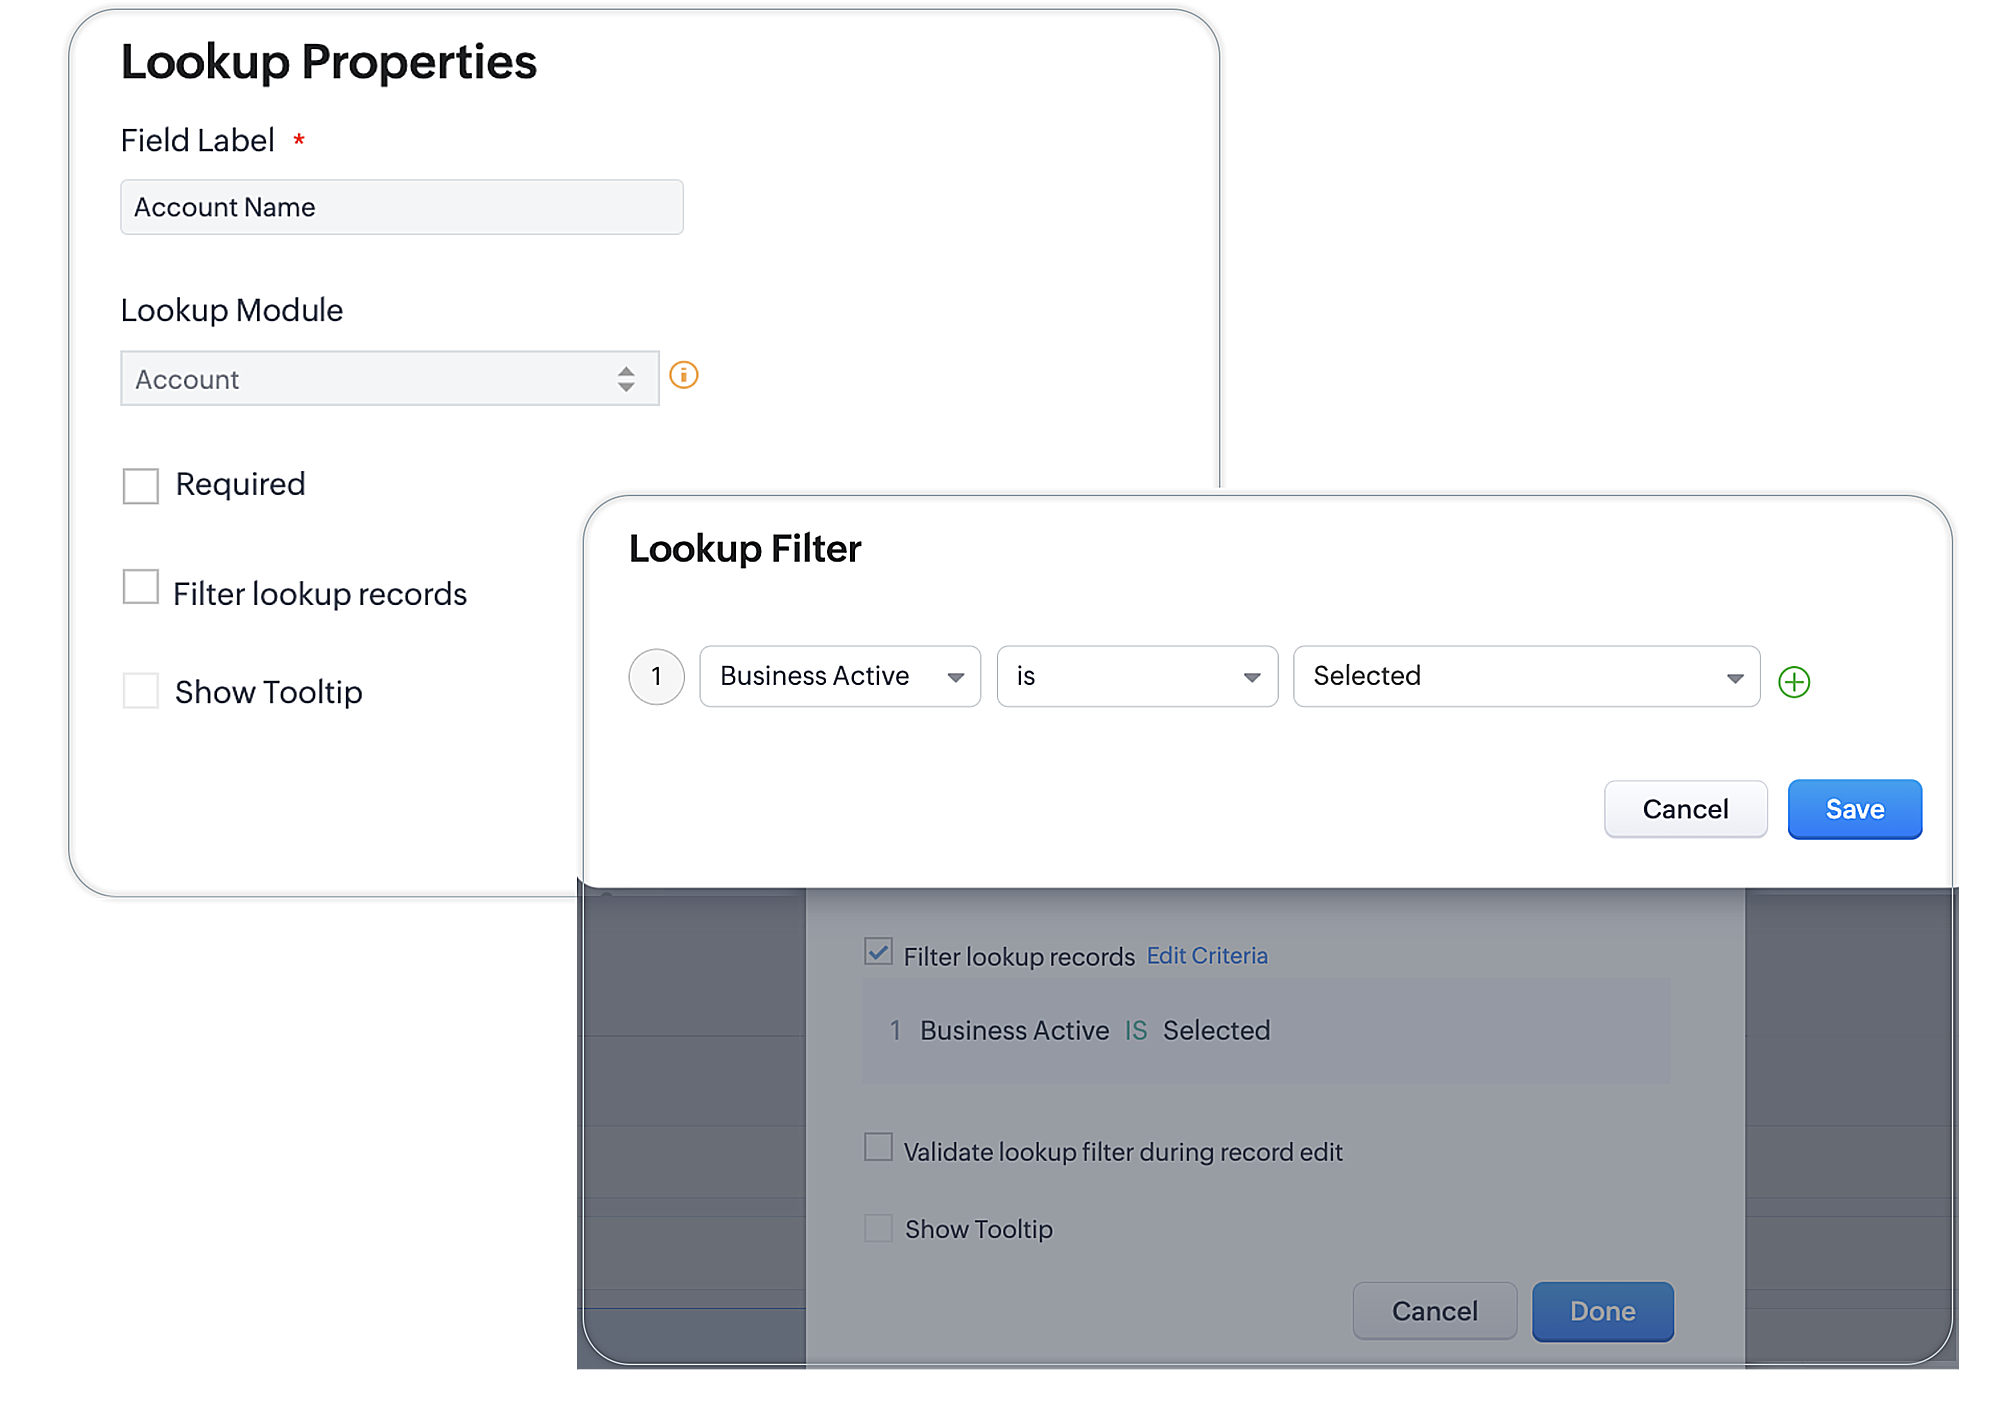Screen dimensions: 2000x1402
Task: Toggle the Required checkbox
Action: point(141,486)
